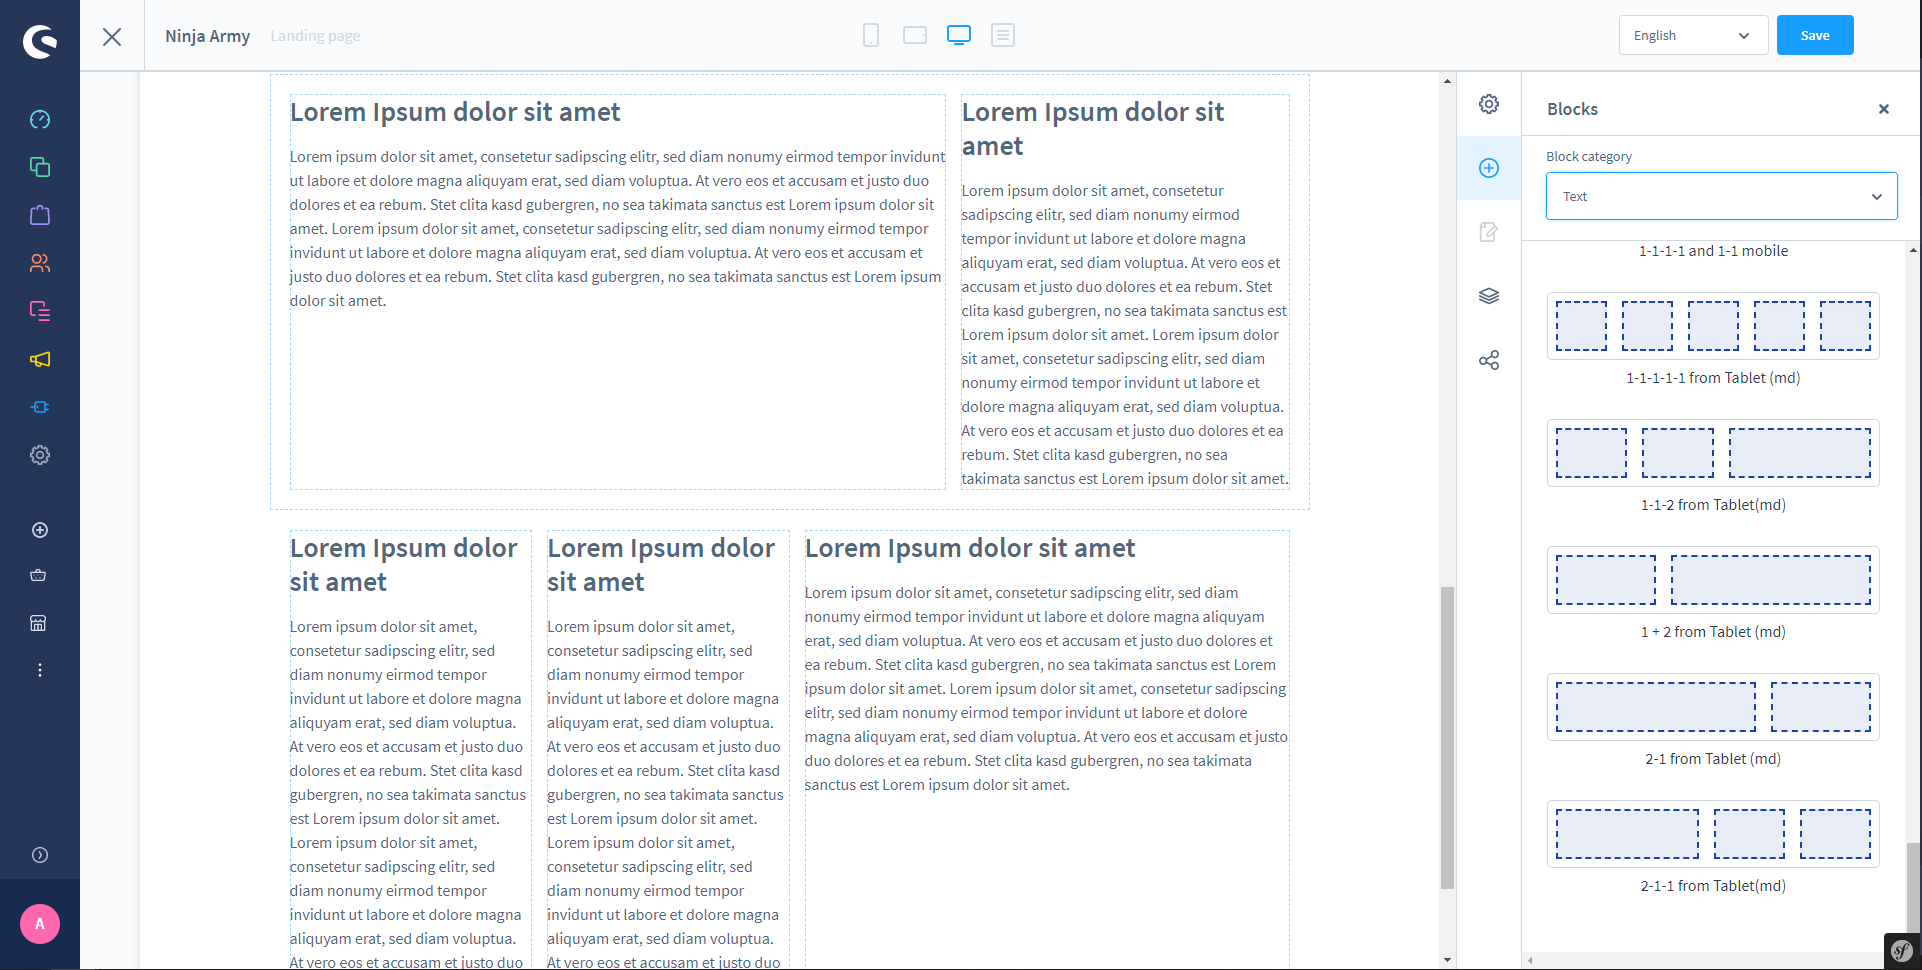Click the canvas vertical scrollbar thumb
The image size is (1922, 970).
tap(1447, 738)
